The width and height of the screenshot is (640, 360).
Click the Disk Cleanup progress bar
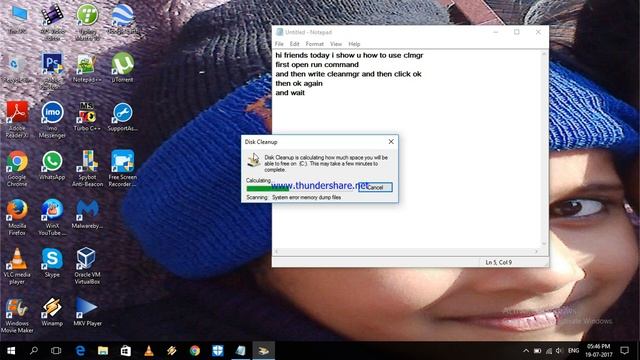301,188
